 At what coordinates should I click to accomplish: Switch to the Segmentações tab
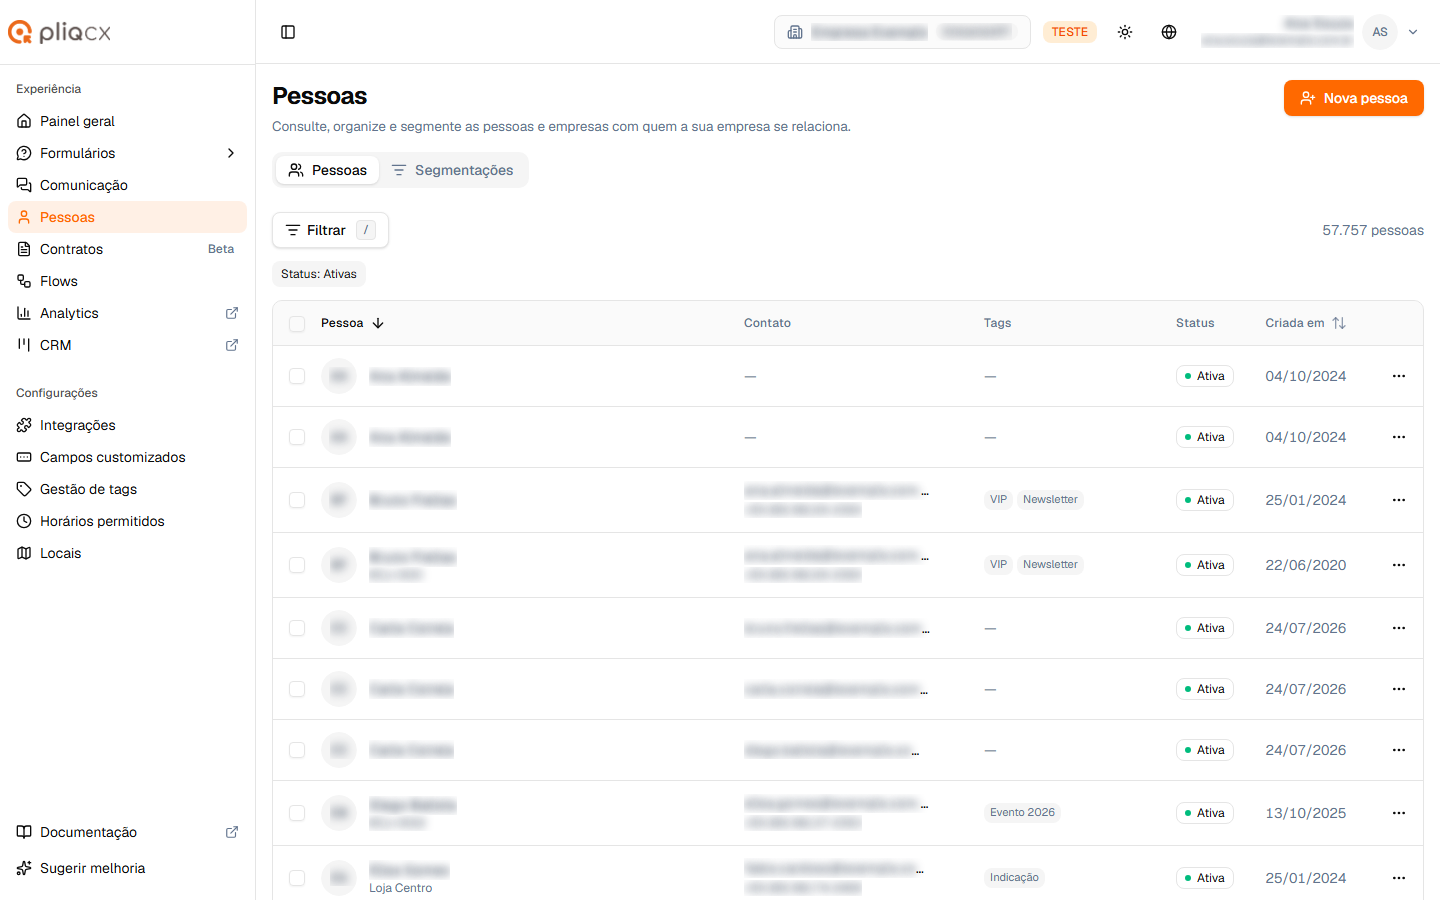click(452, 170)
